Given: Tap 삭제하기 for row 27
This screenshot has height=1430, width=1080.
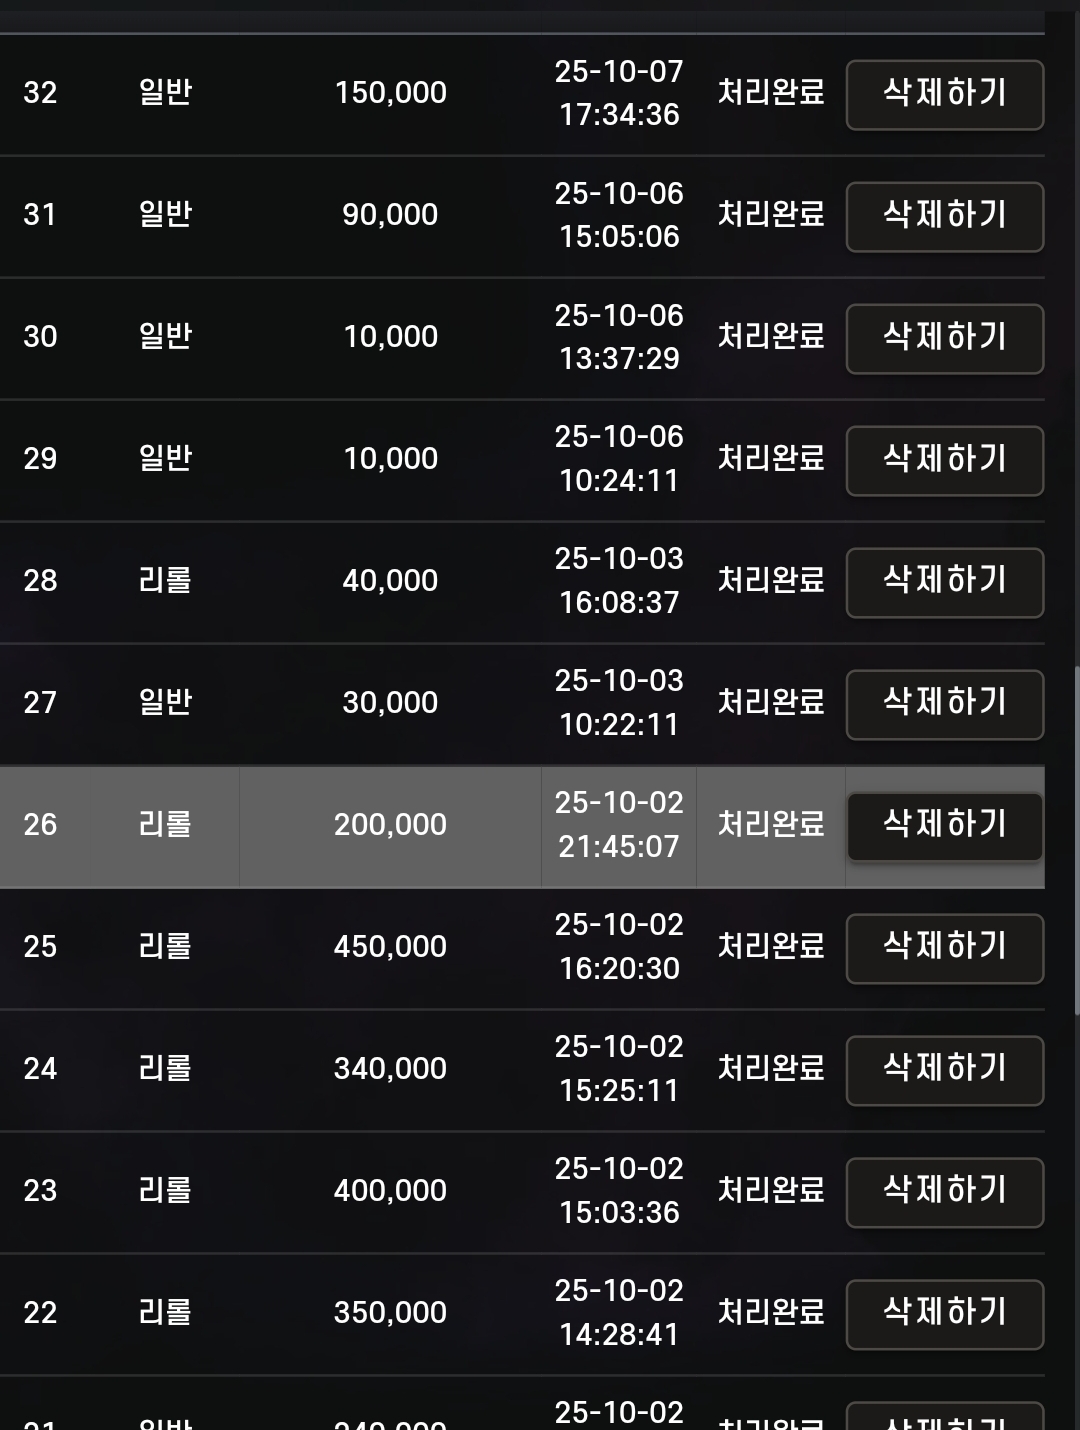Looking at the screenshot, I should [945, 704].
